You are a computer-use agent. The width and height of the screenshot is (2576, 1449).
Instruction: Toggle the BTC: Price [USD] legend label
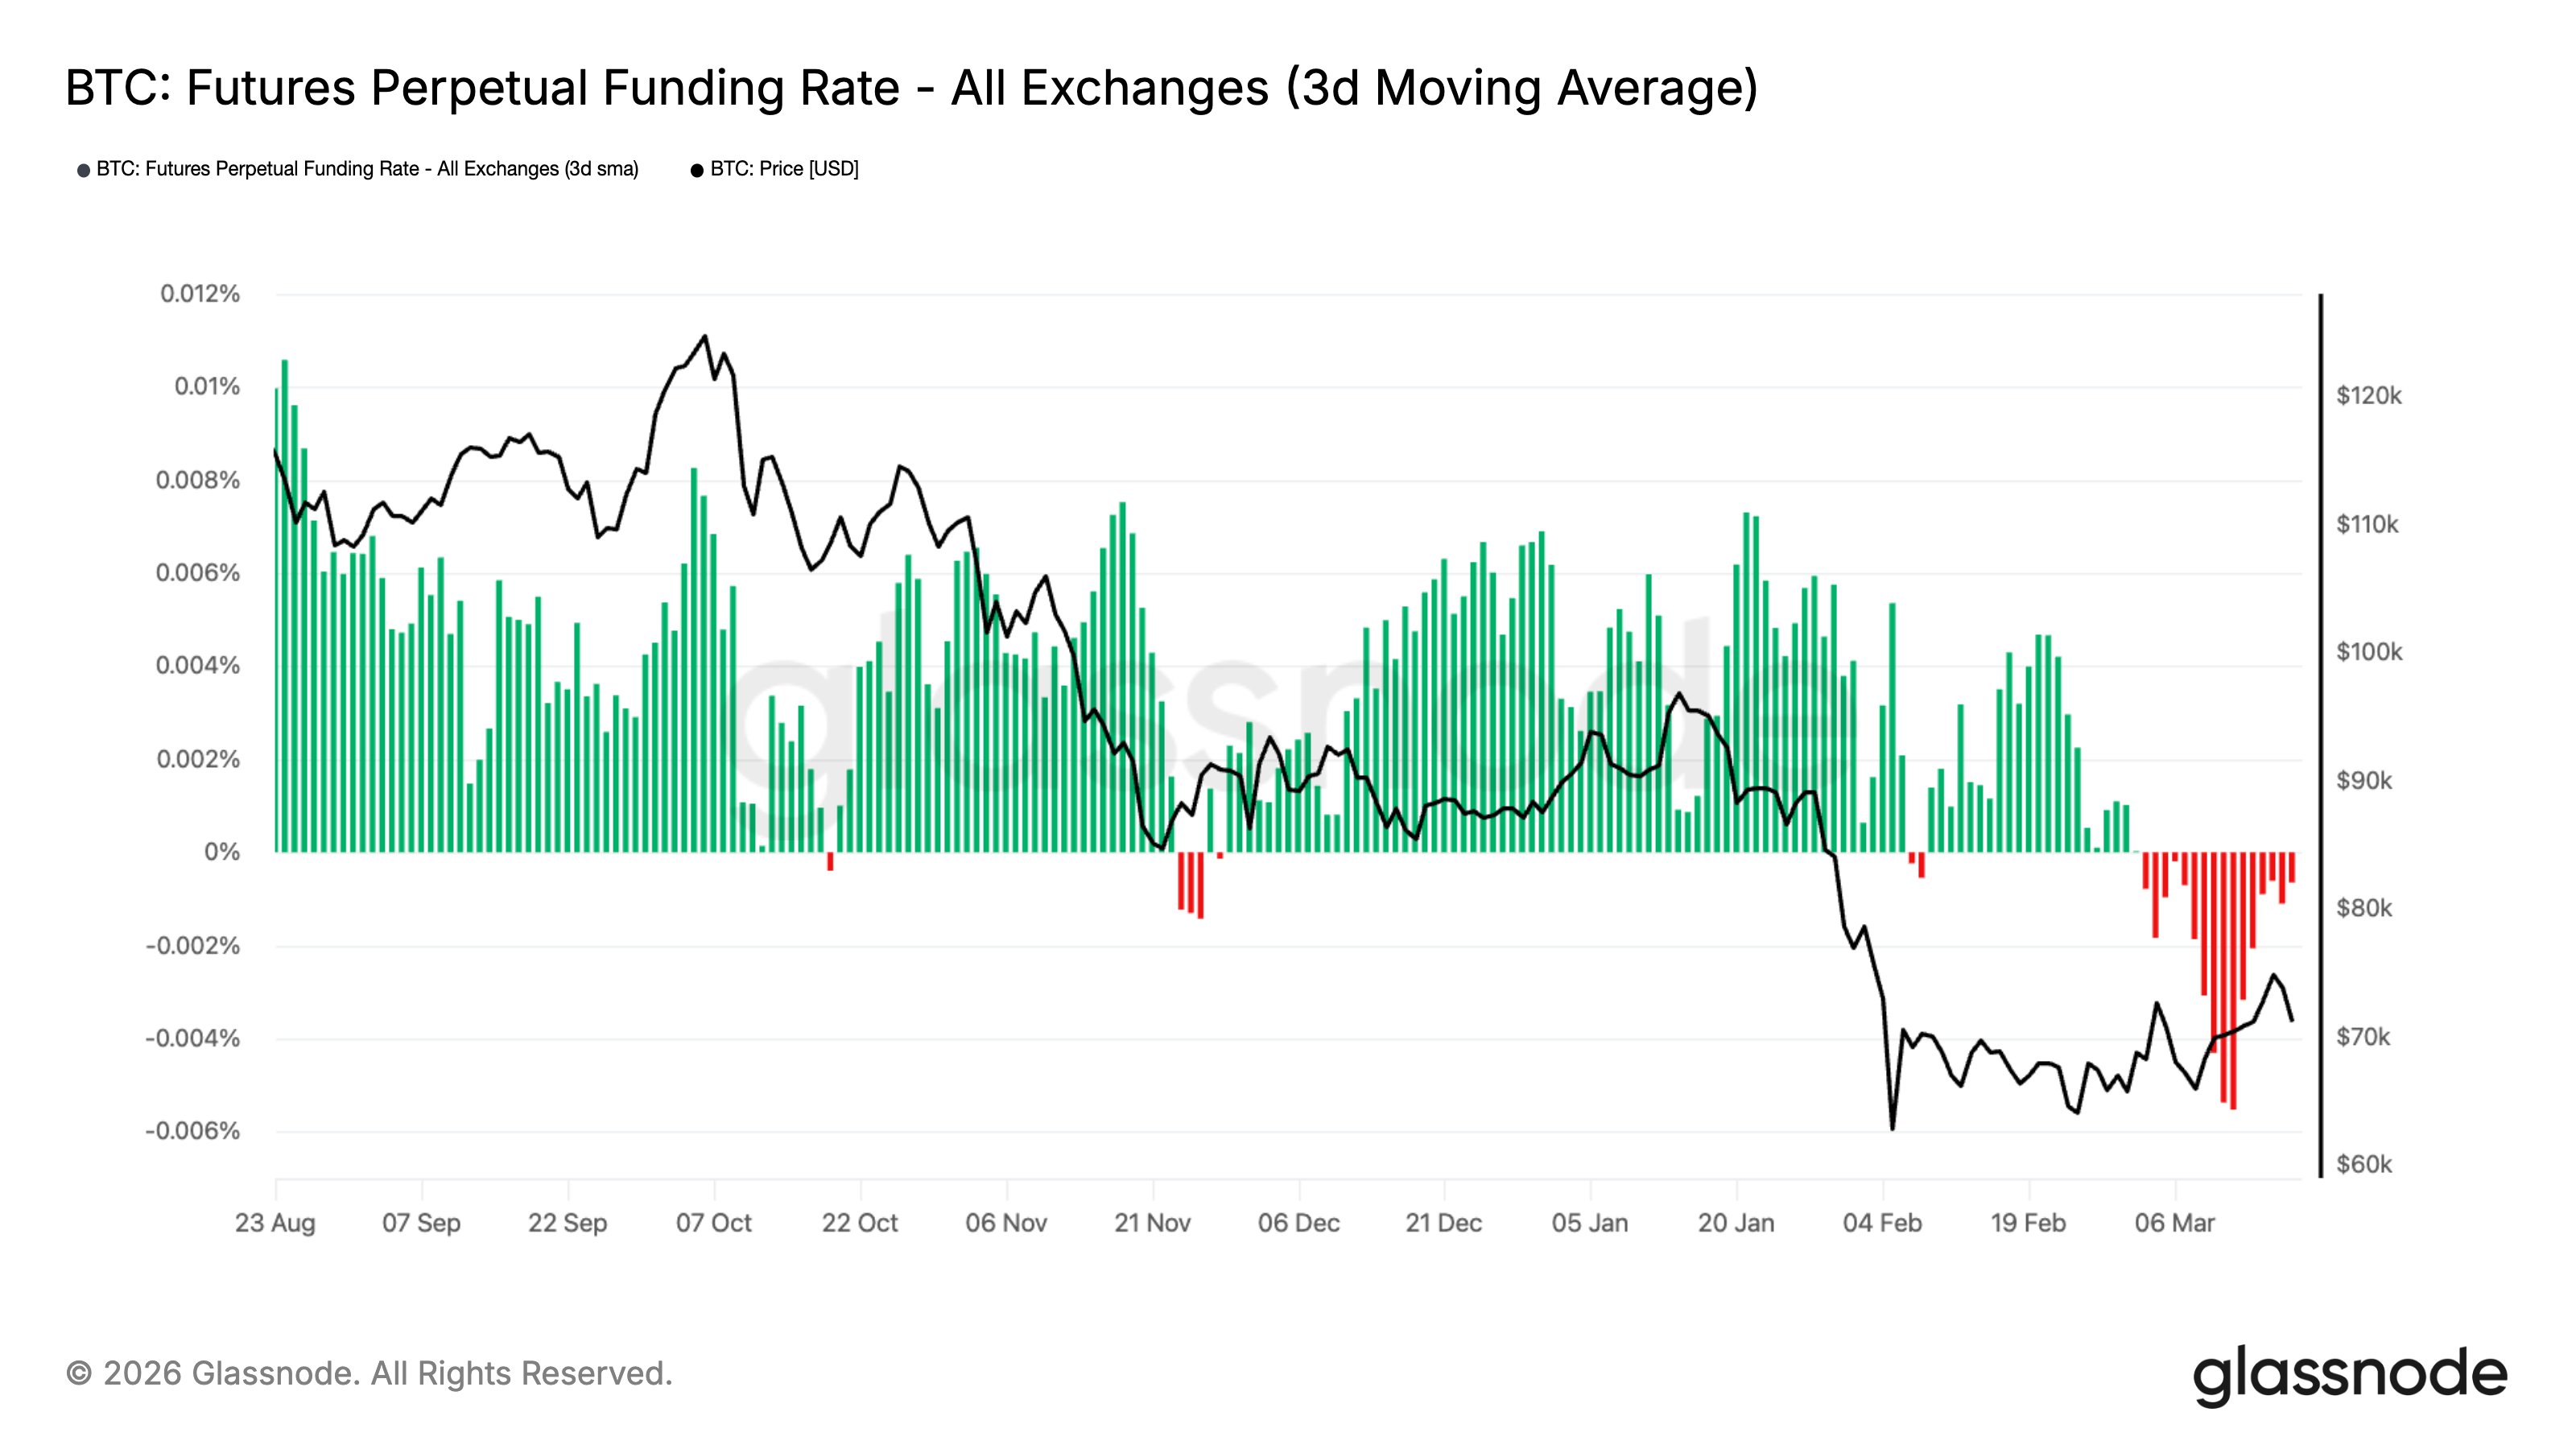pos(784,169)
